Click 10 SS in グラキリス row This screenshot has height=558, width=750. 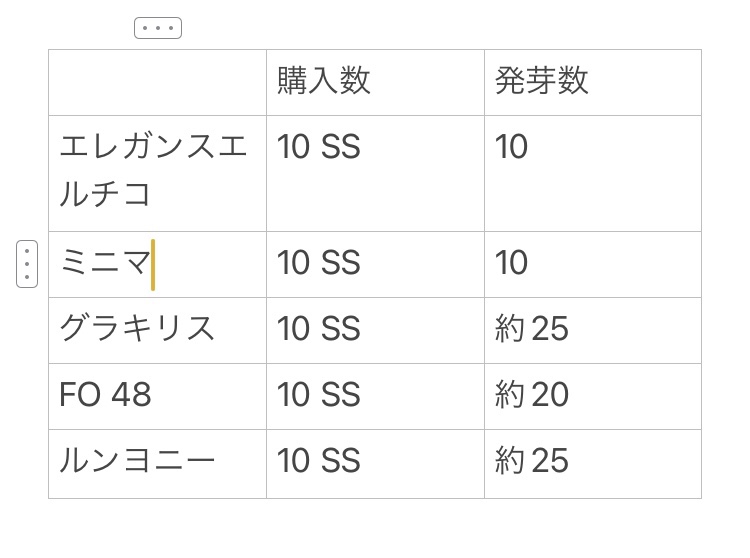[x=319, y=329]
